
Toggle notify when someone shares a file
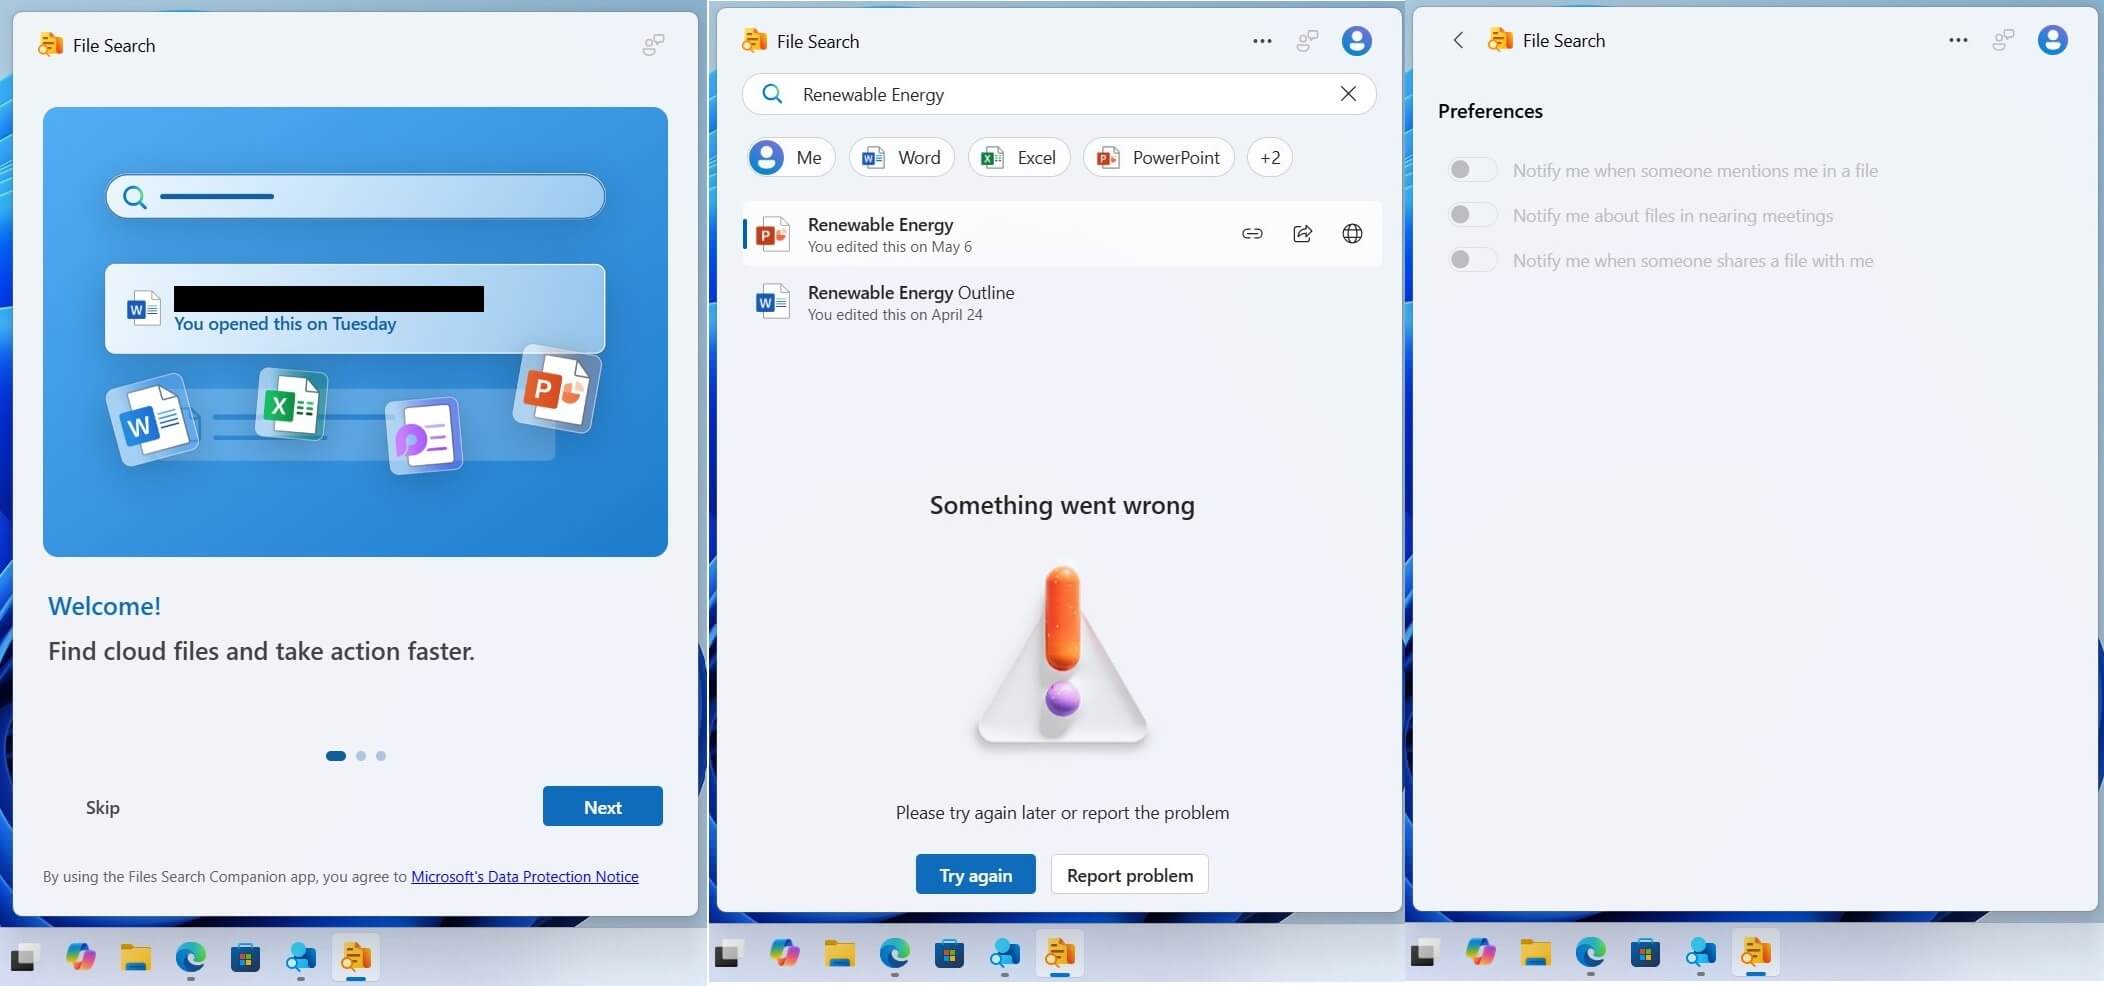tap(1472, 260)
